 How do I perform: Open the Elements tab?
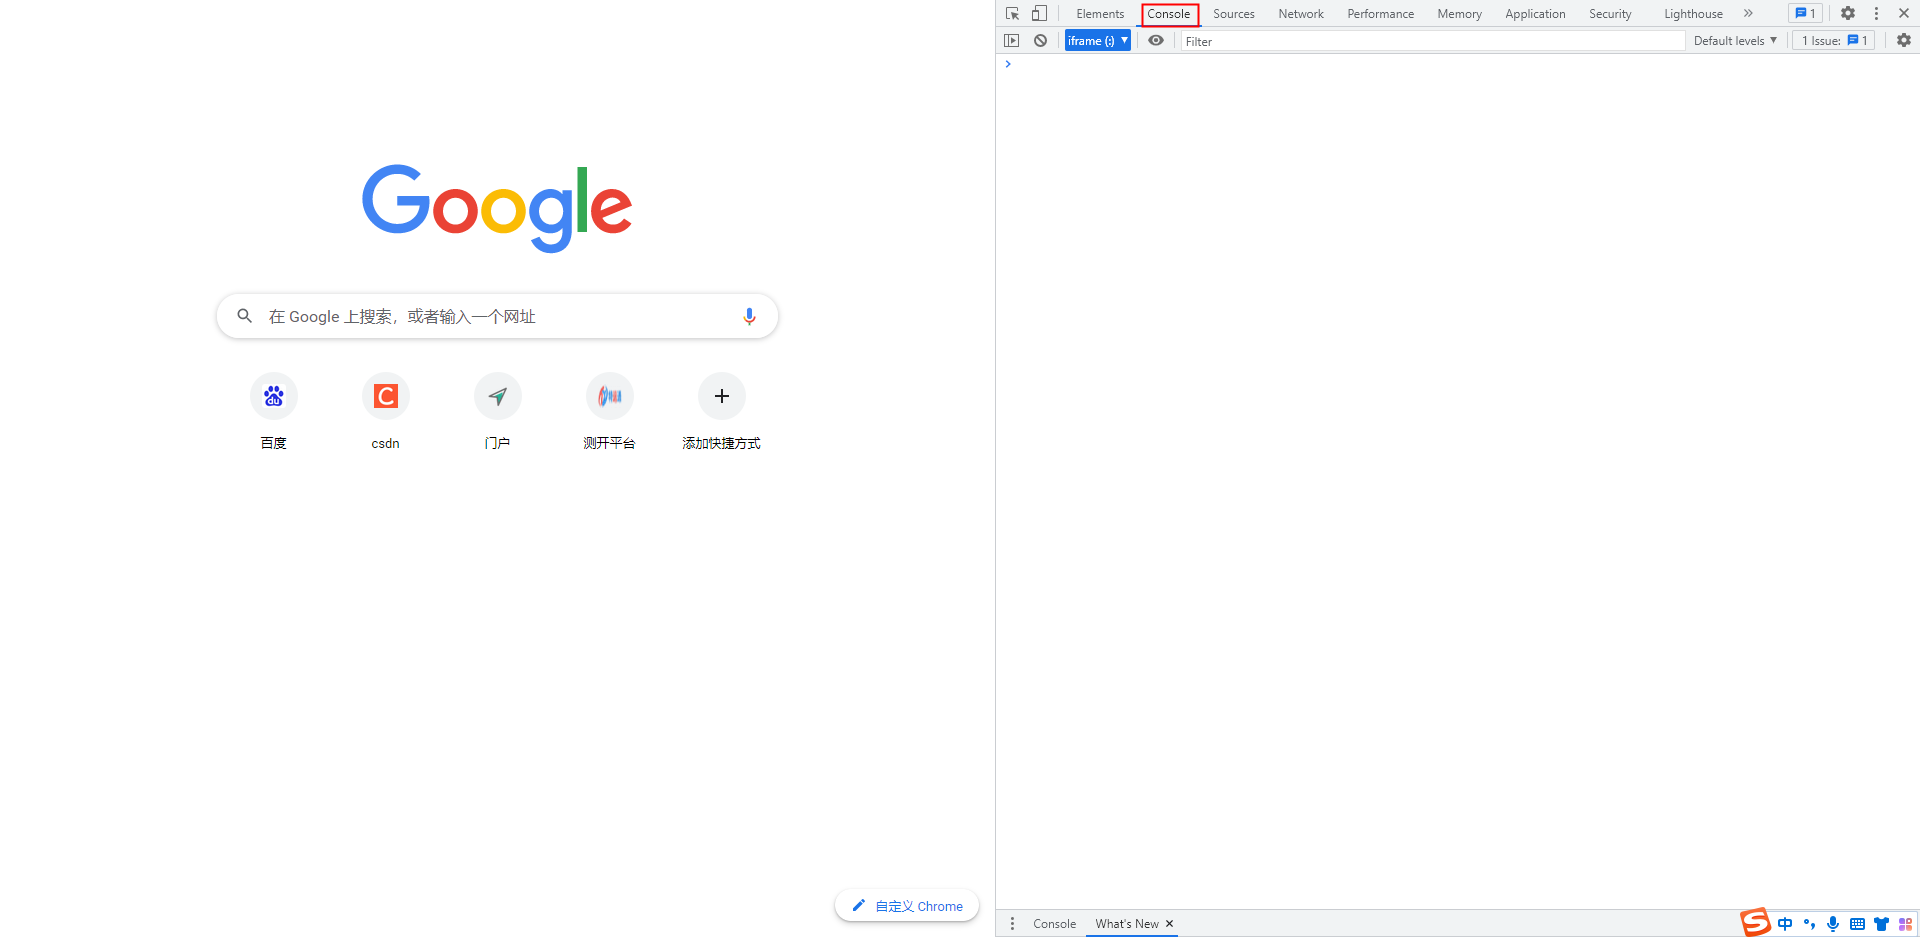(1100, 14)
